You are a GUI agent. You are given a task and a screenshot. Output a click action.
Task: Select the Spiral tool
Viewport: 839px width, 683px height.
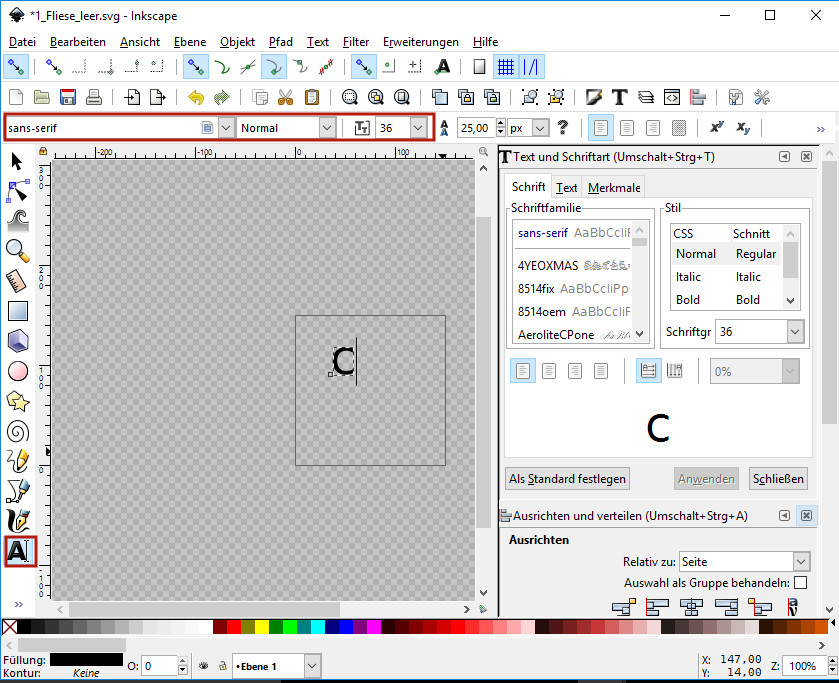pyautogui.click(x=18, y=431)
